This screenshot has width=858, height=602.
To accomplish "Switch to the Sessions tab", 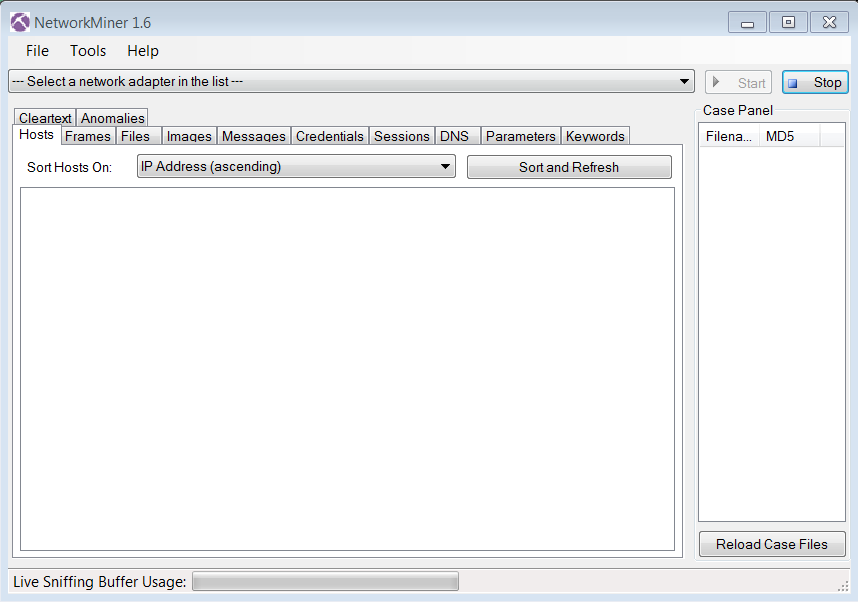I will pyautogui.click(x=402, y=136).
